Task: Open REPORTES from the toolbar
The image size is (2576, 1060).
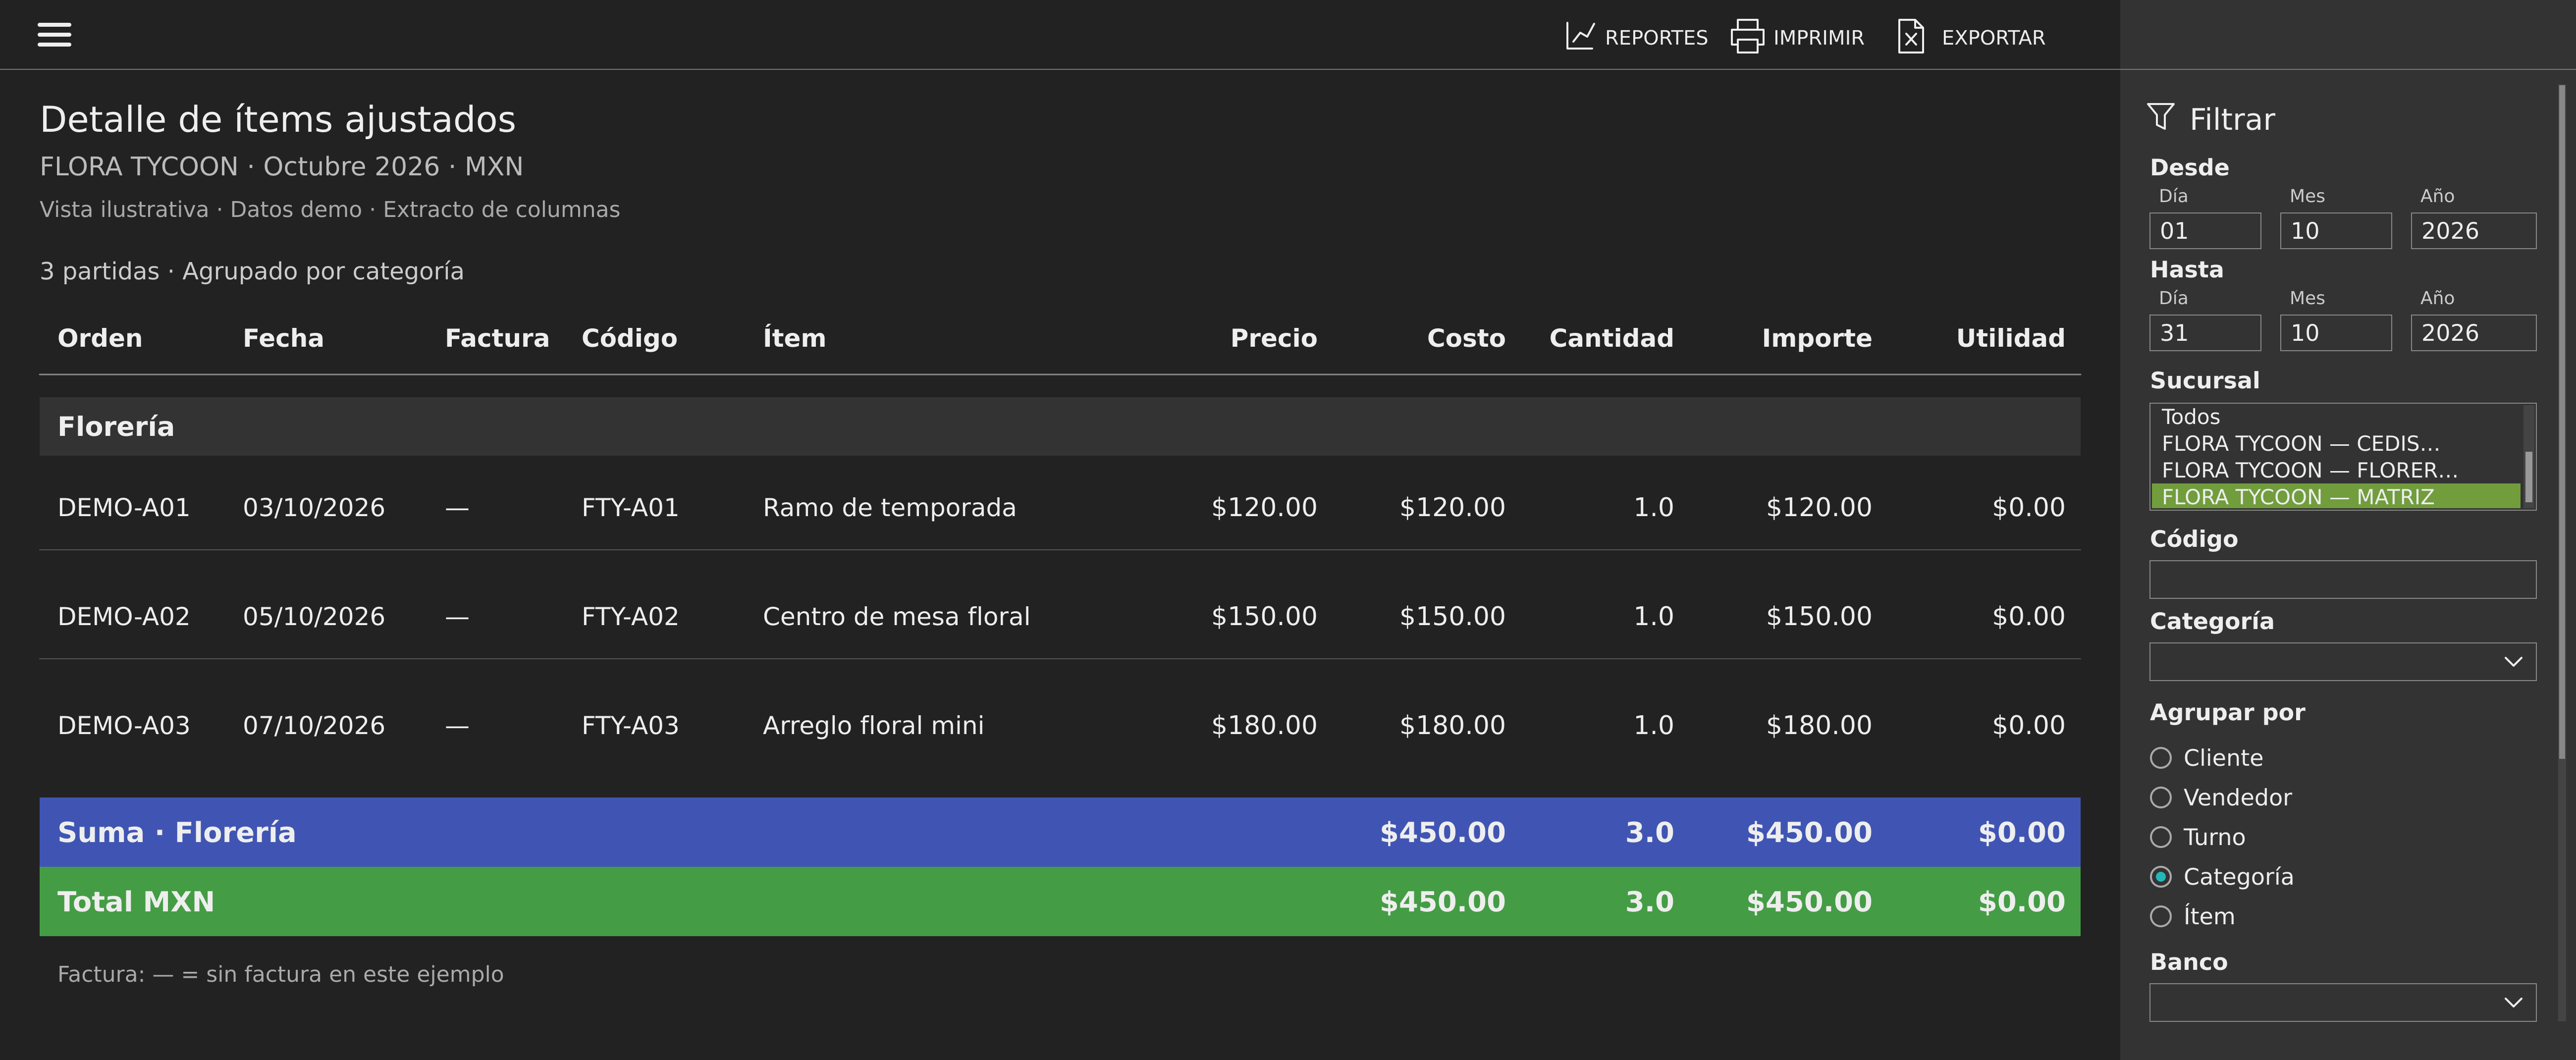Action: [x=1655, y=38]
